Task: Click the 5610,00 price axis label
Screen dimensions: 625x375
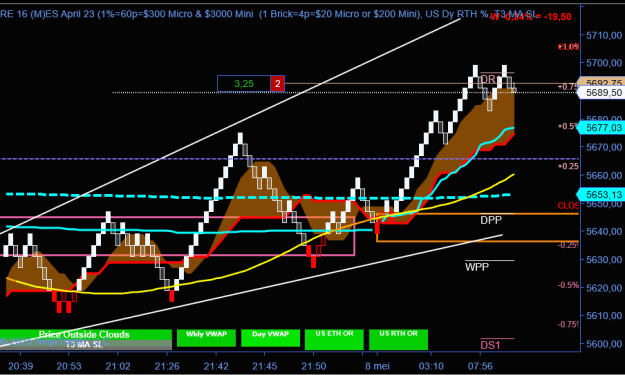Action: pos(603,315)
